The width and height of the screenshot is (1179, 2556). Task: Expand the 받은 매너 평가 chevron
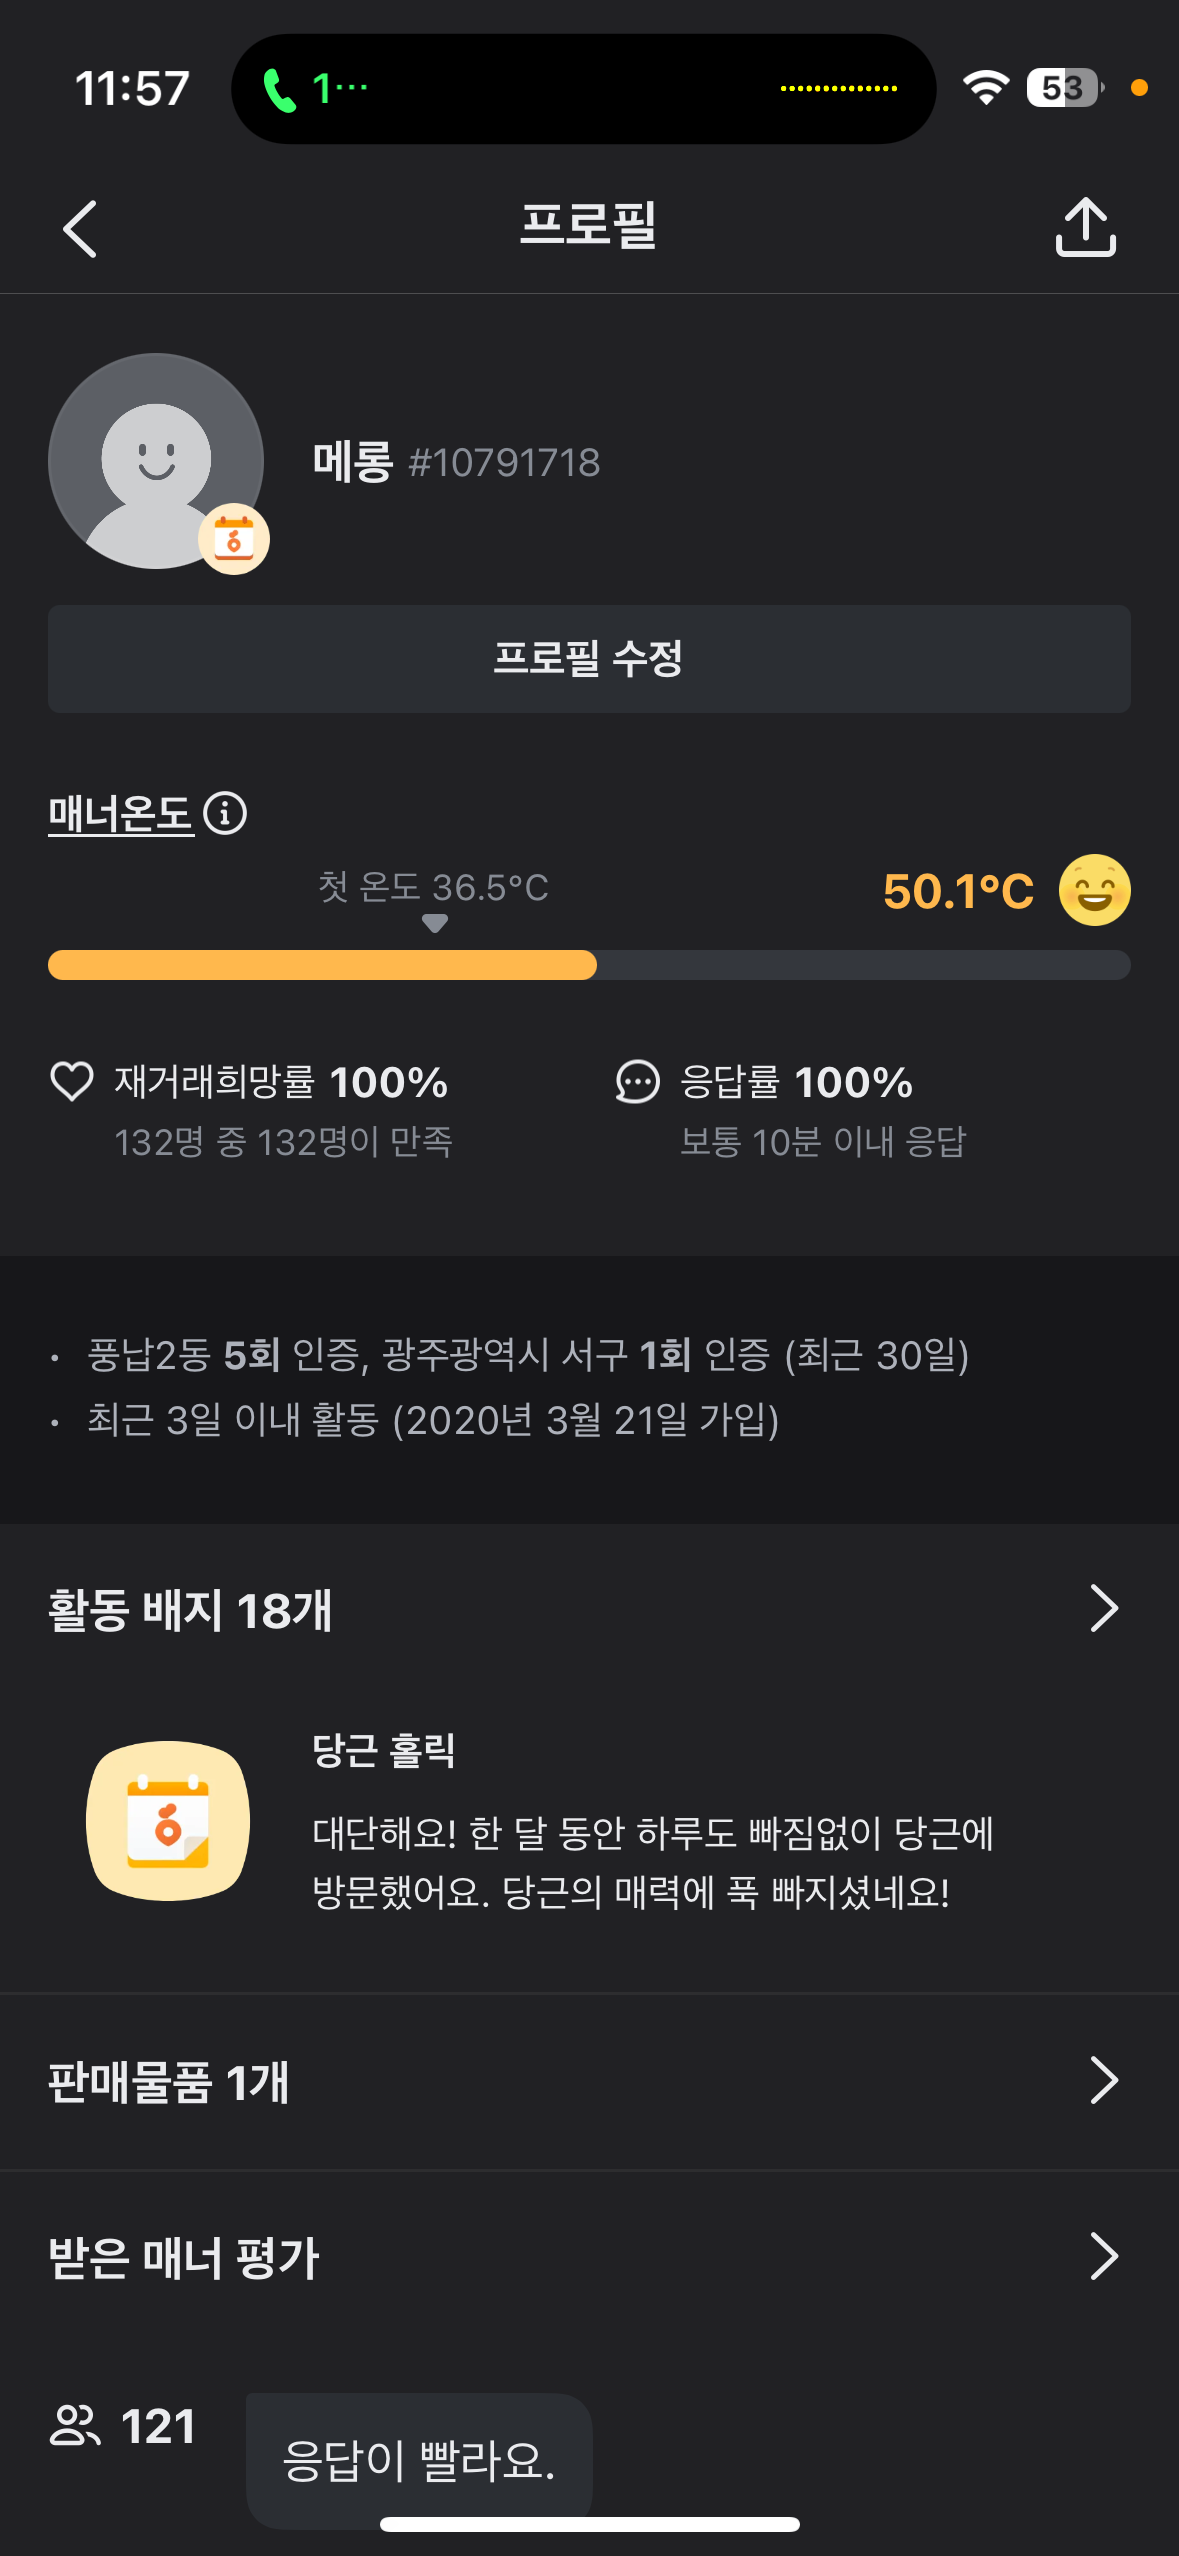(1103, 2257)
